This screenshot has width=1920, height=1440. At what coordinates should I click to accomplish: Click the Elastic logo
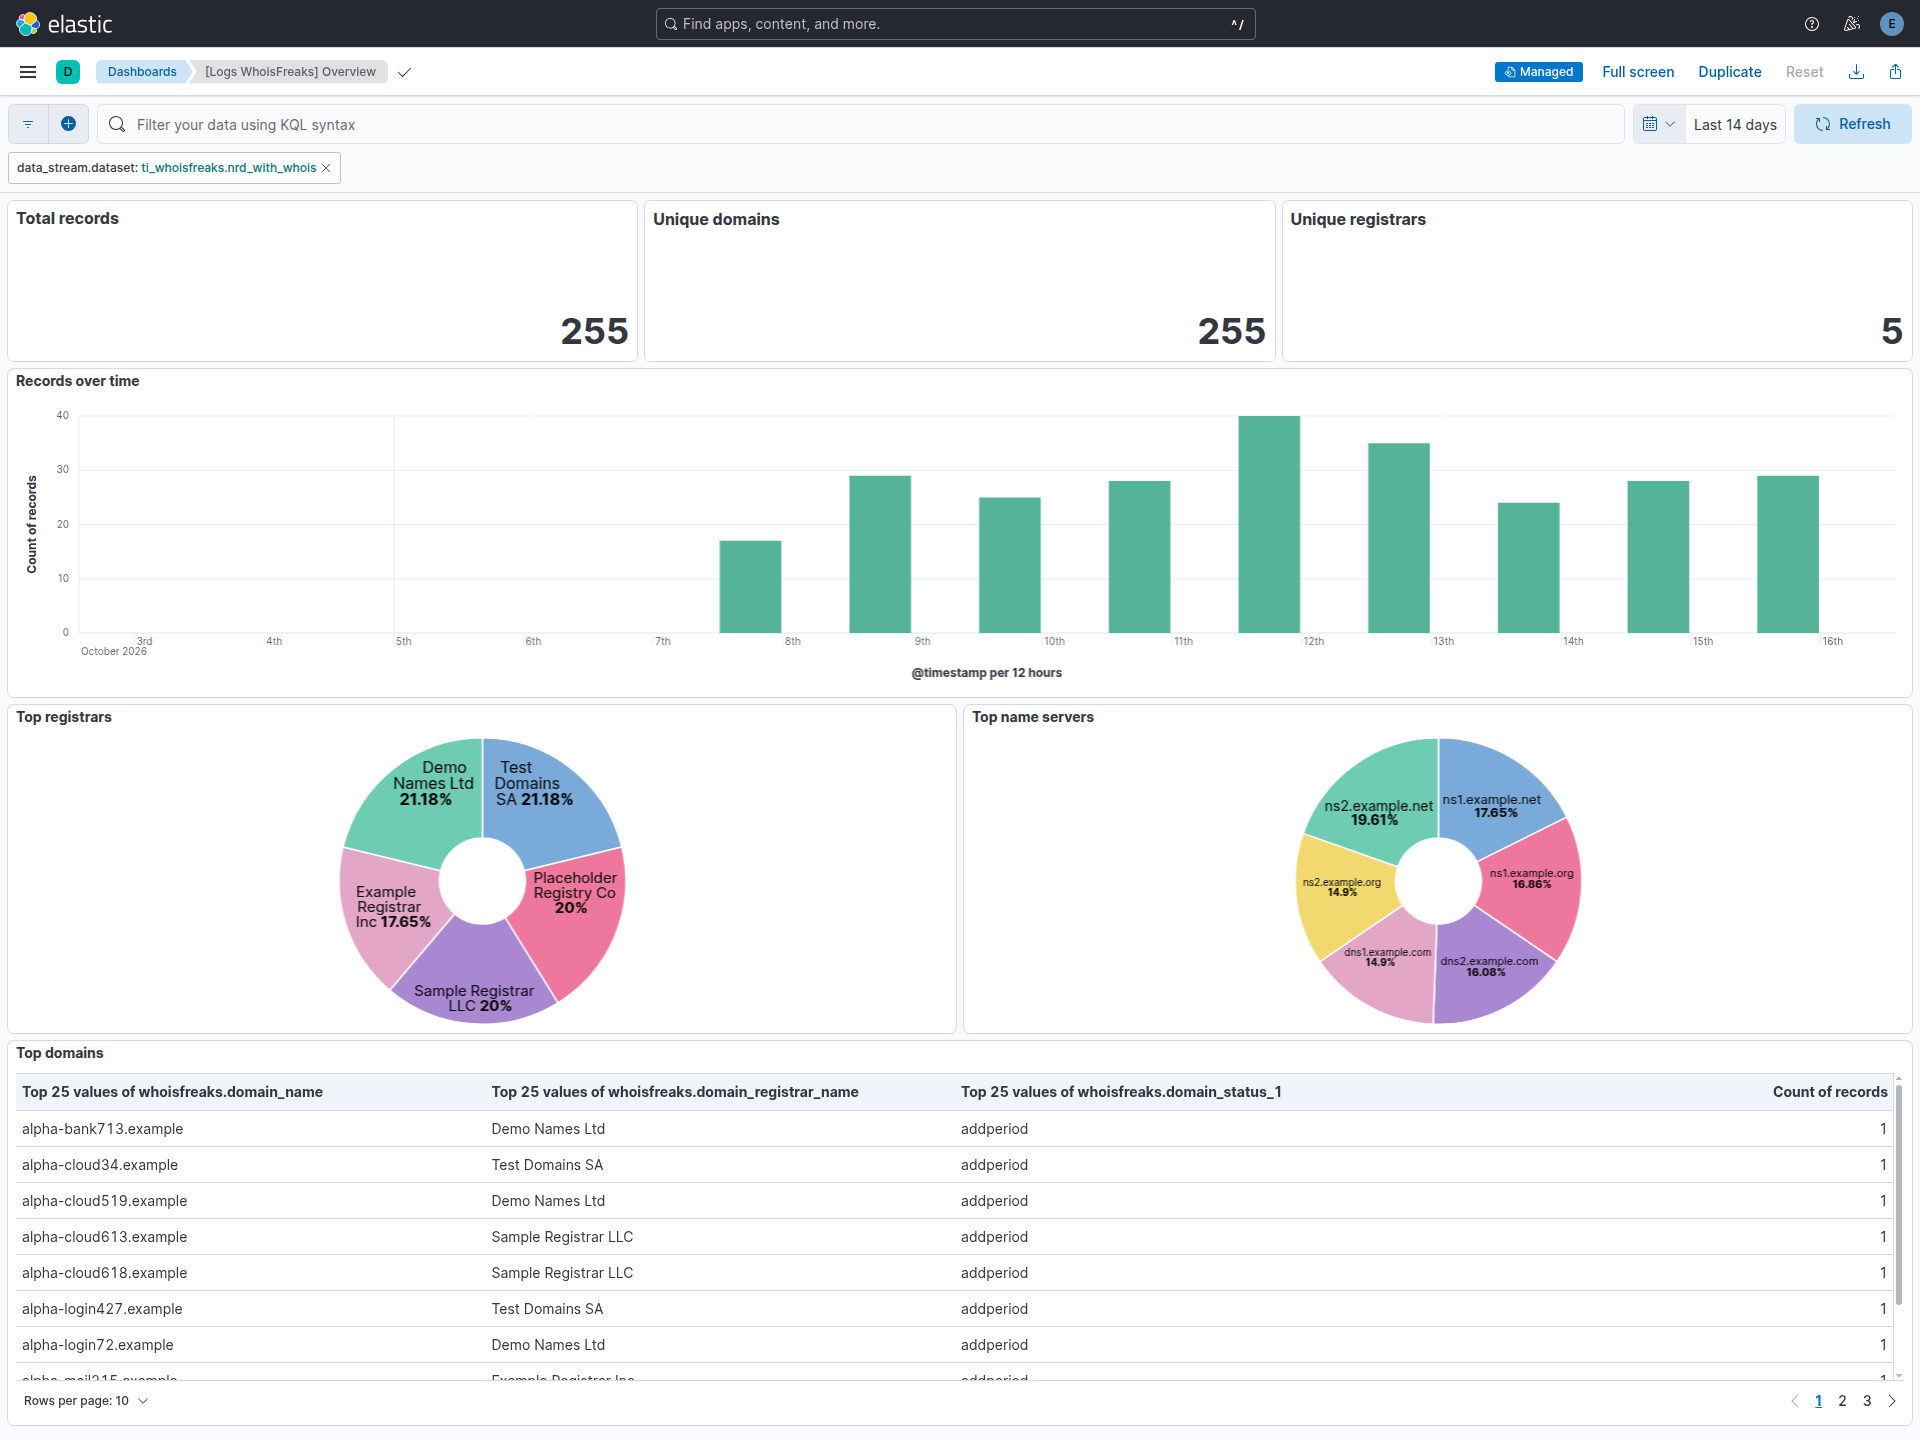pos(64,24)
